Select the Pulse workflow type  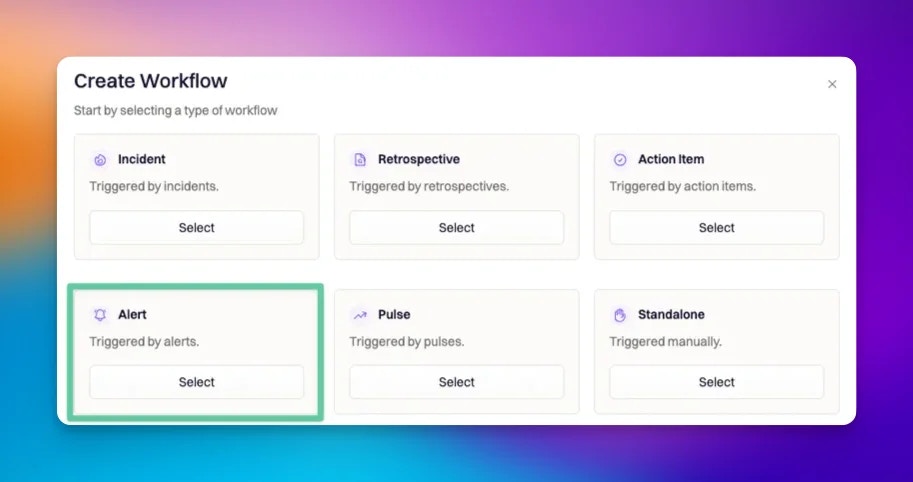point(456,382)
